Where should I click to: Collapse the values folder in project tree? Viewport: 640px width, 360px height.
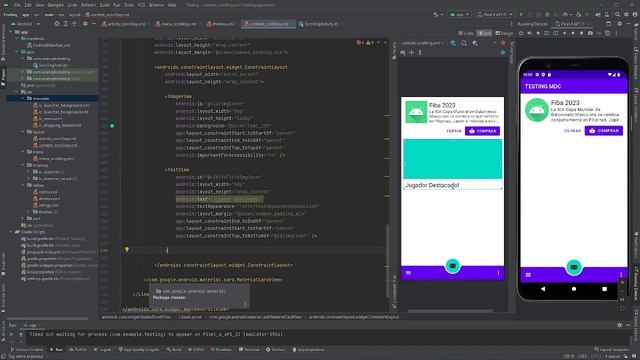[x=23, y=185]
